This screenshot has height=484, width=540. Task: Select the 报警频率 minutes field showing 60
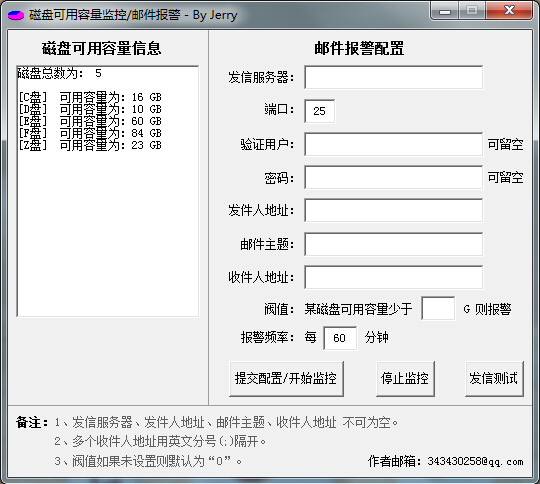pyautogui.click(x=340, y=338)
